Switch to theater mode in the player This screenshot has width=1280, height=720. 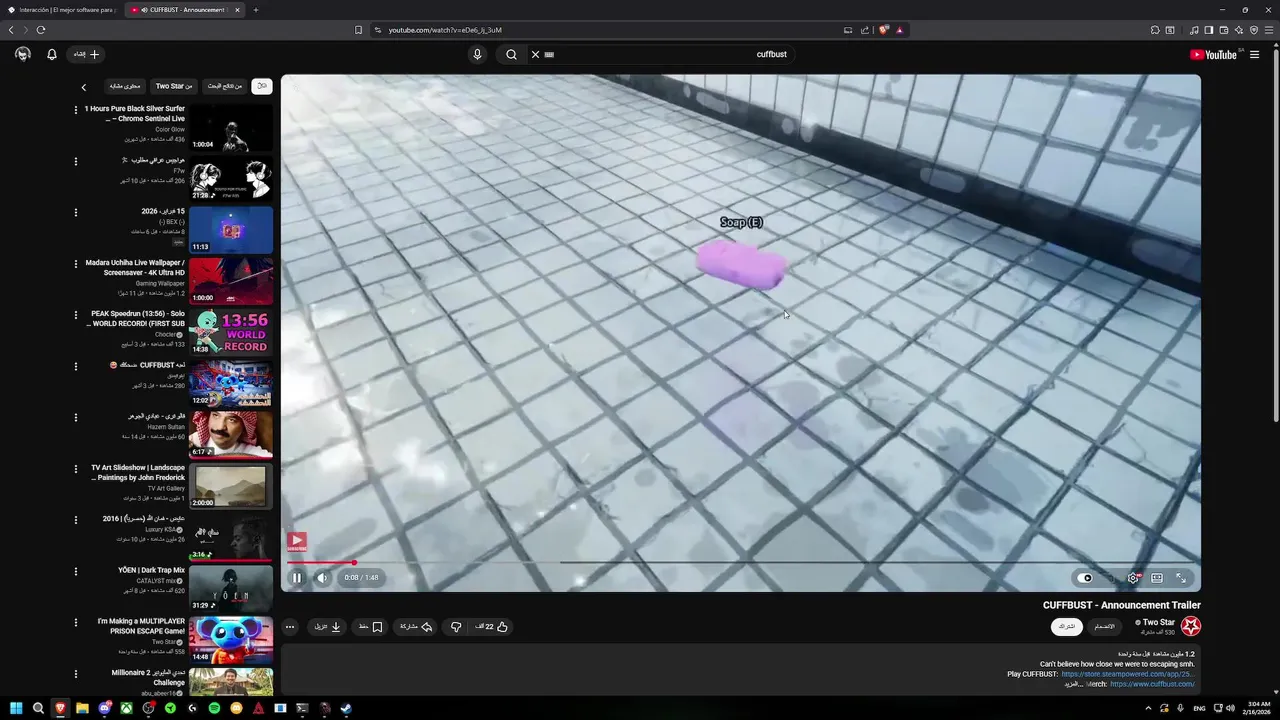point(1157,578)
